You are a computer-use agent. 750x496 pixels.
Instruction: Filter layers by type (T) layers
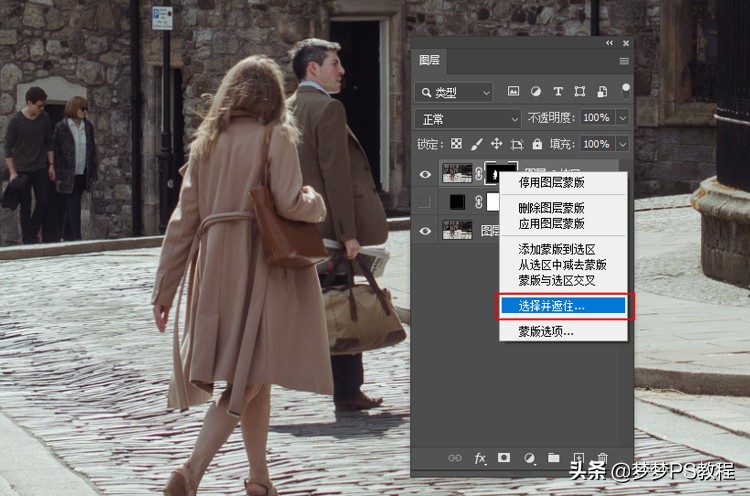[x=557, y=92]
